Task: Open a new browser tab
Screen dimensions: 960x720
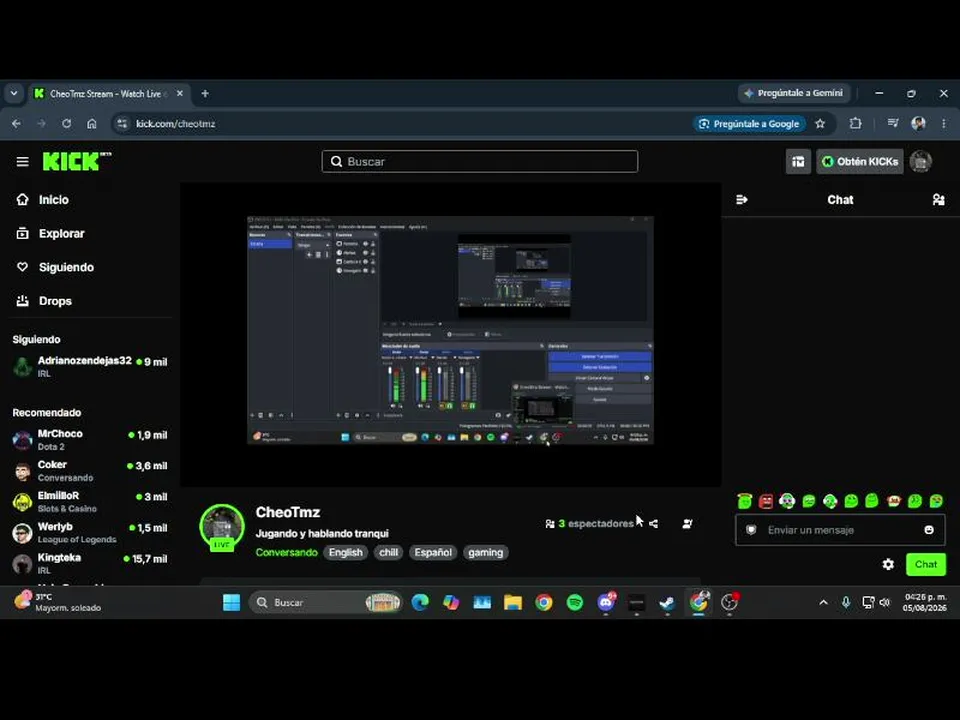Action: coord(205,94)
